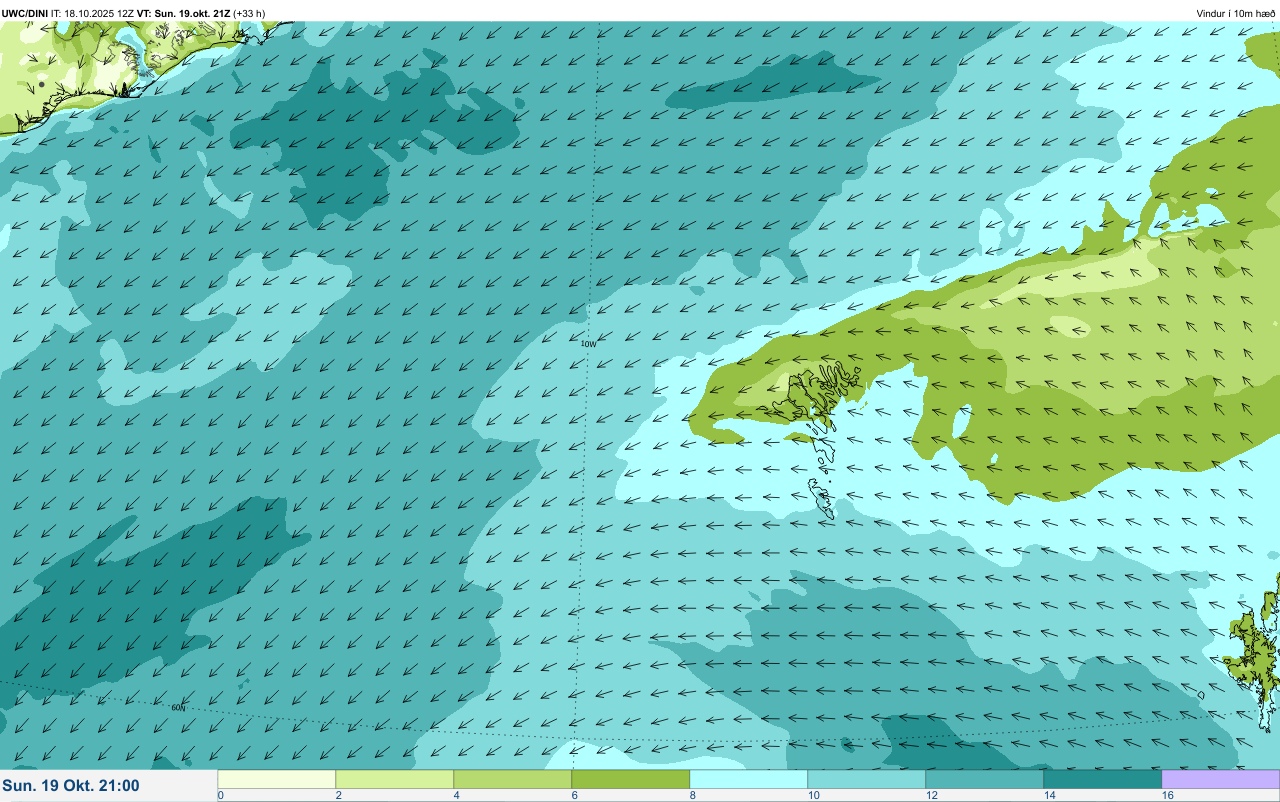
Task: Click the medium green 4–6 legend swatch
Action: coord(512,779)
